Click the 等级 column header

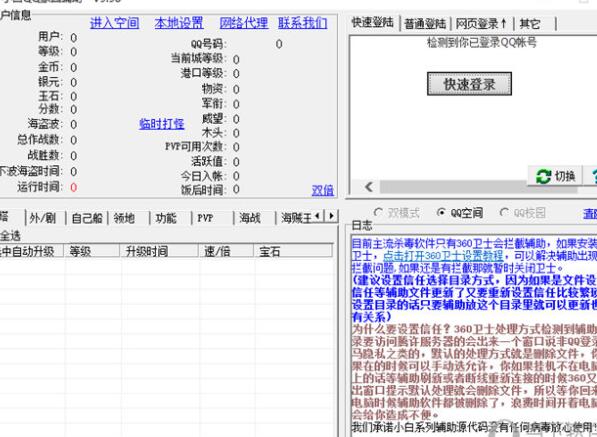[x=91, y=252]
